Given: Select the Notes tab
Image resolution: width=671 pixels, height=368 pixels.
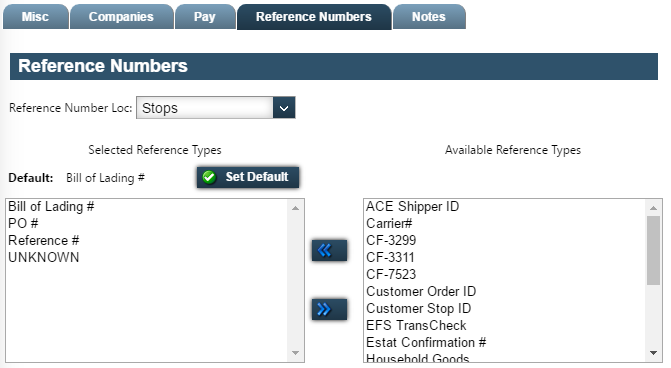Looking at the screenshot, I should click(429, 17).
